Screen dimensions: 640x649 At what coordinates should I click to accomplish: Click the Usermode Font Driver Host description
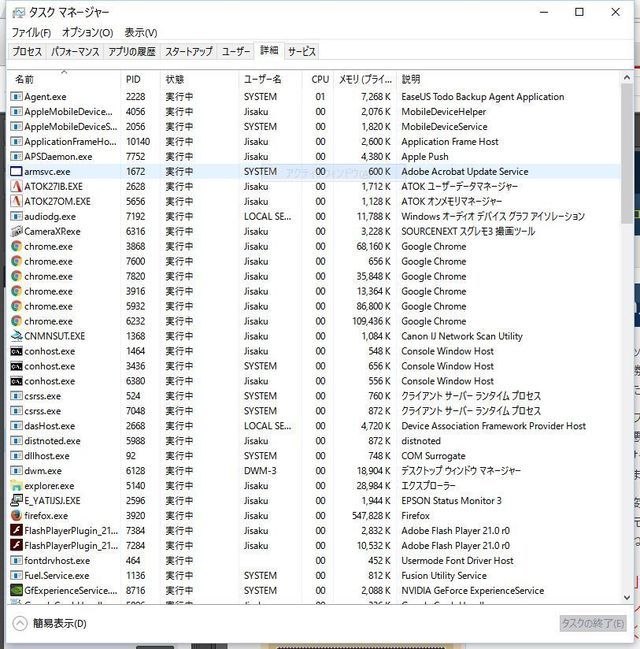[x=457, y=560]
